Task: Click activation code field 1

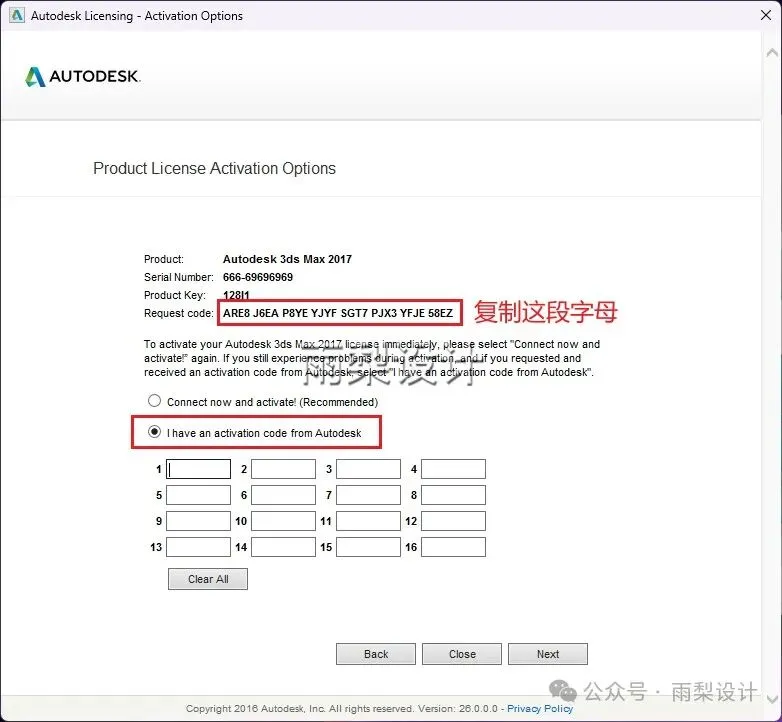Action: click(198, 469)
